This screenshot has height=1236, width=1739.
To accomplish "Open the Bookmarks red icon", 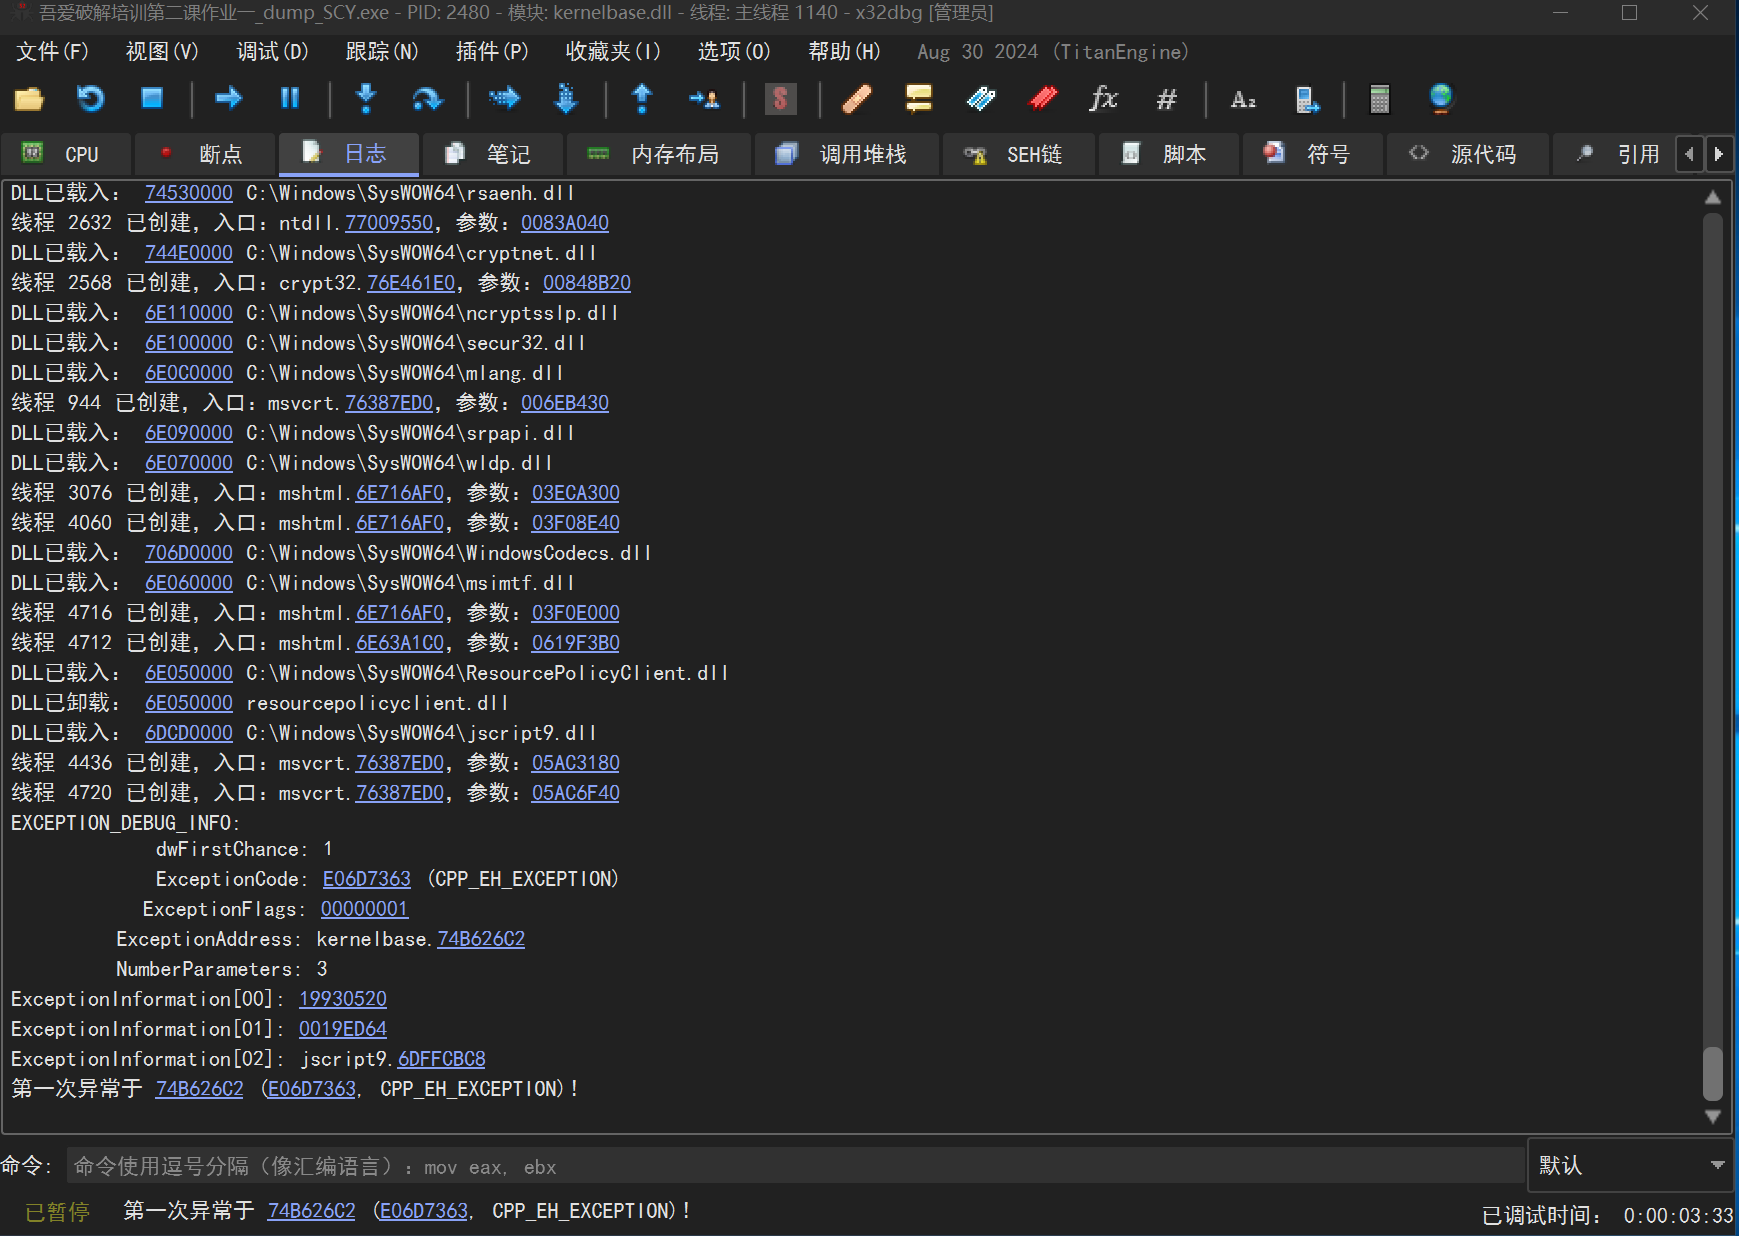I will [x=1043, y=98].
